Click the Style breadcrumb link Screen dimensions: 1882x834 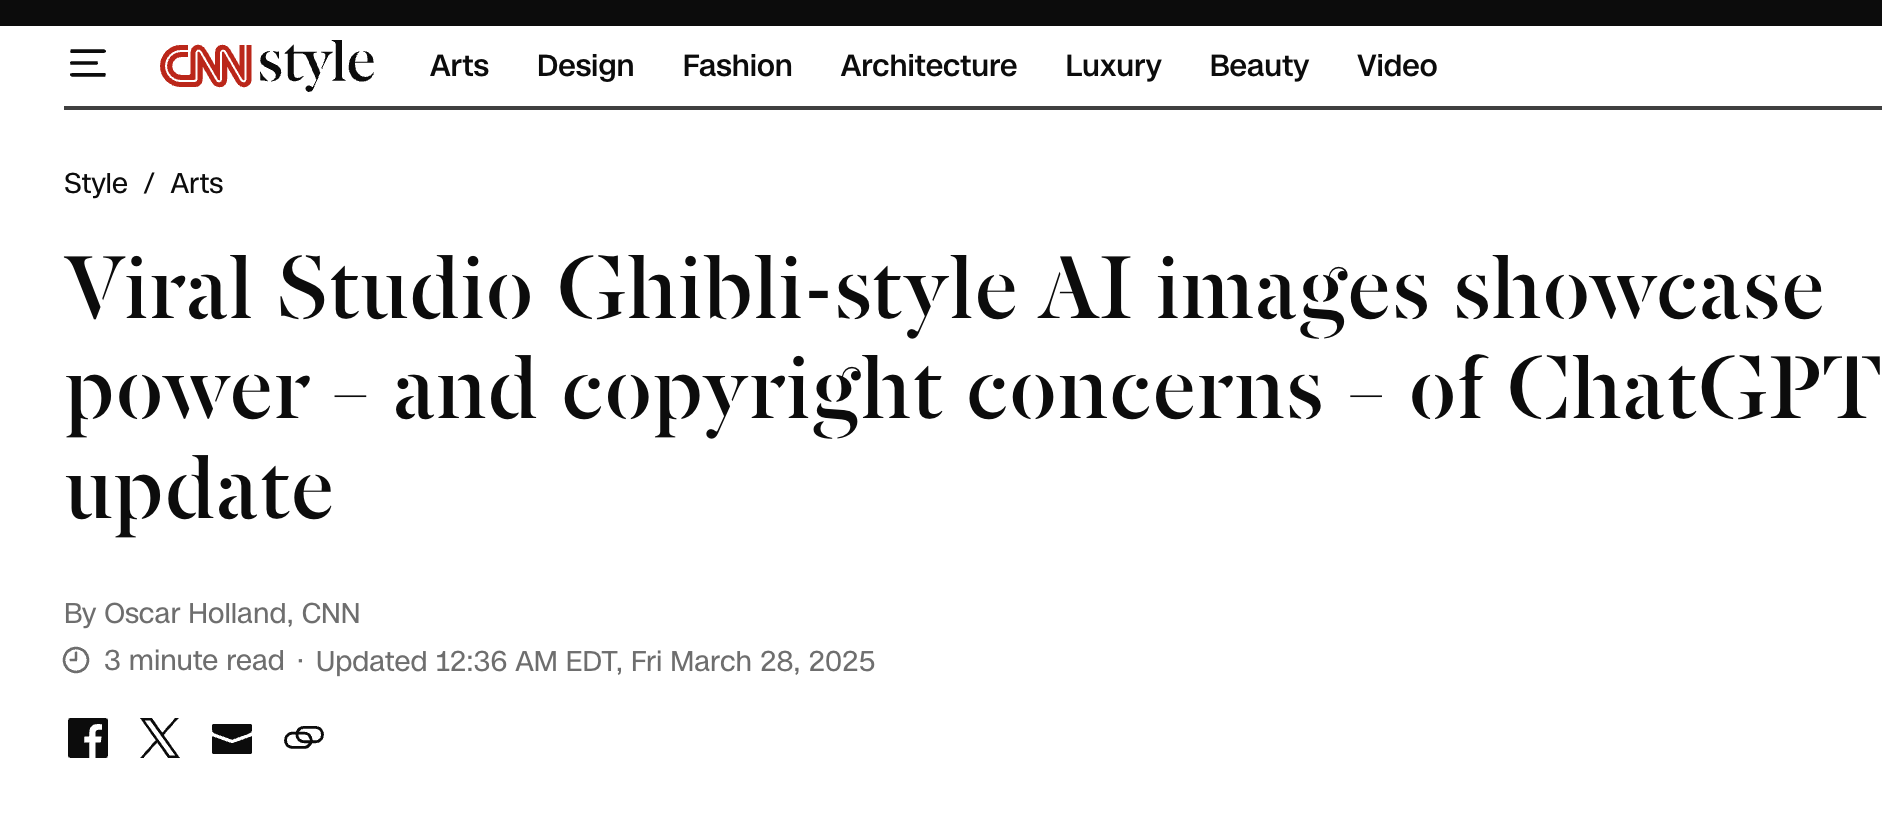96,184
